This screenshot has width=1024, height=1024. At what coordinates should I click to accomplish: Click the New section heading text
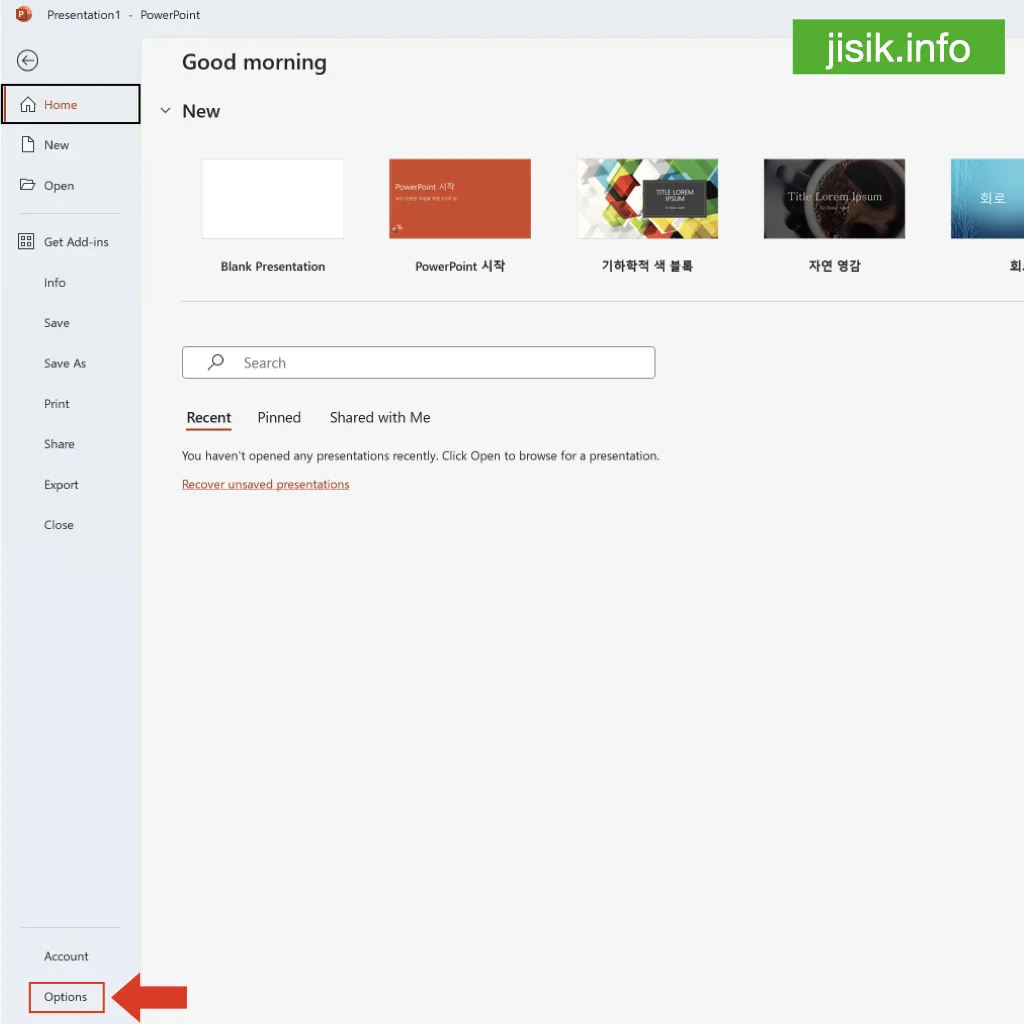[x=201, y=111]
